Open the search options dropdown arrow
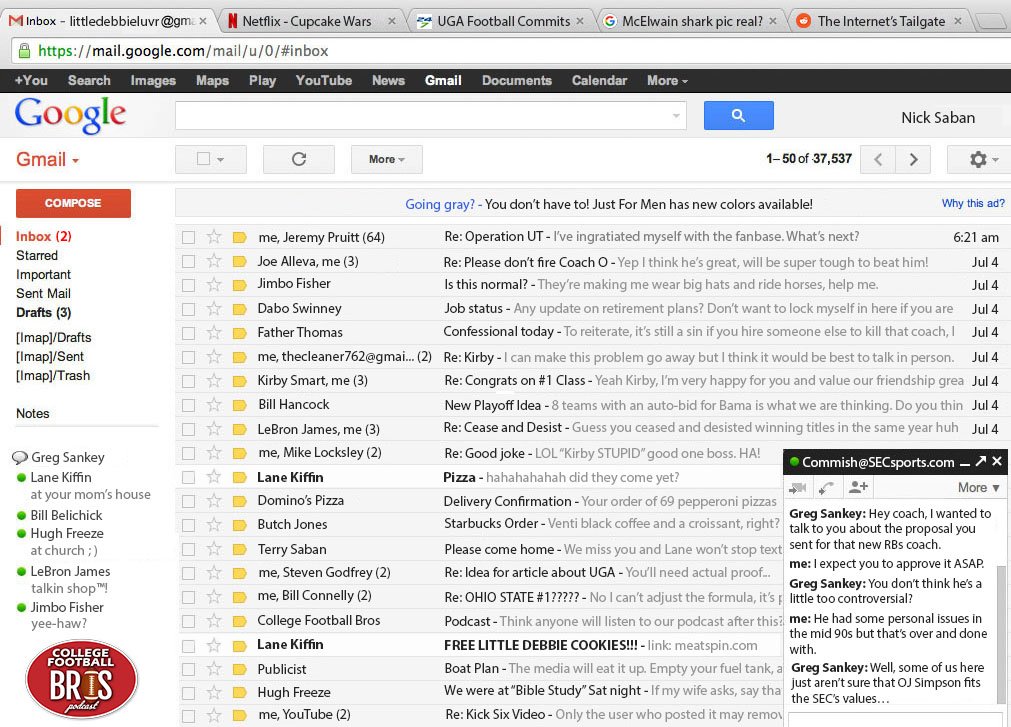Viewport: 1011px width, 727px height. click(676, 116)
